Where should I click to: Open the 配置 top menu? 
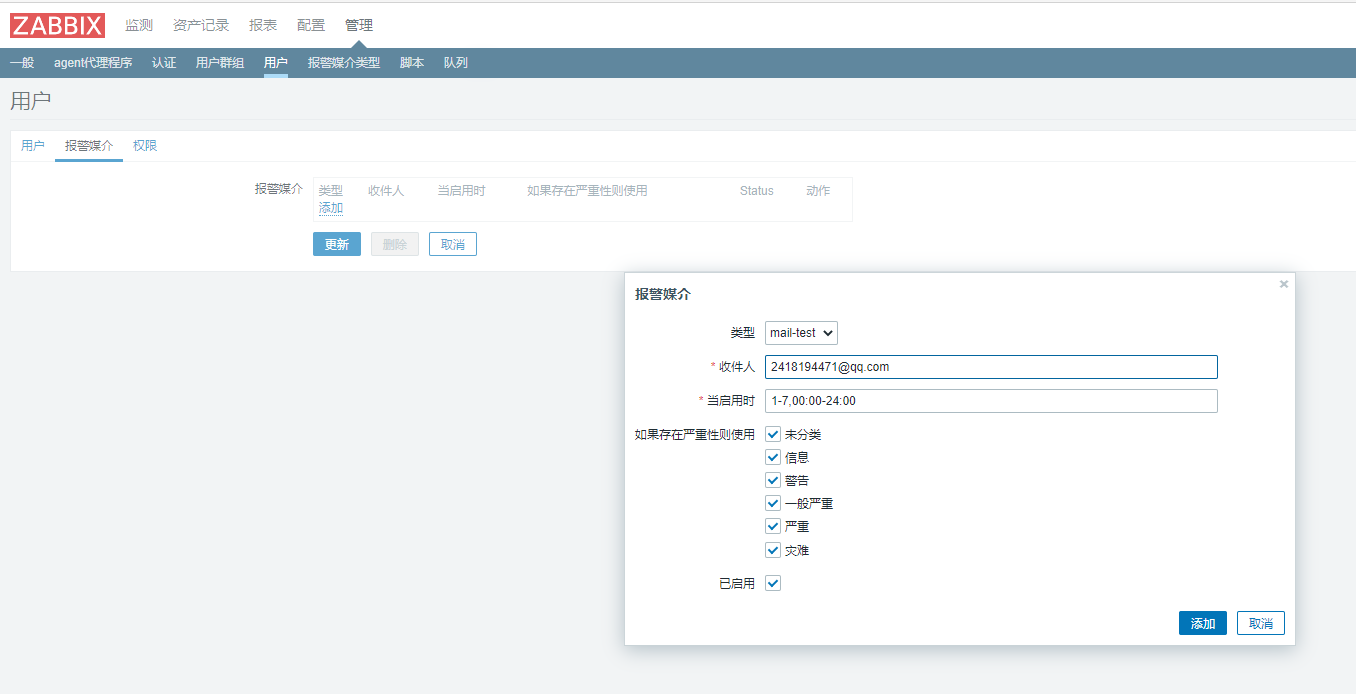311,25
